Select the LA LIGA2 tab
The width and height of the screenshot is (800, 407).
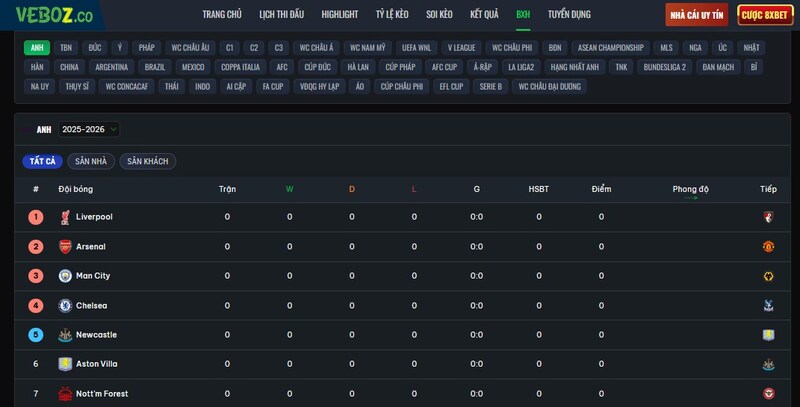pos(521,67)
